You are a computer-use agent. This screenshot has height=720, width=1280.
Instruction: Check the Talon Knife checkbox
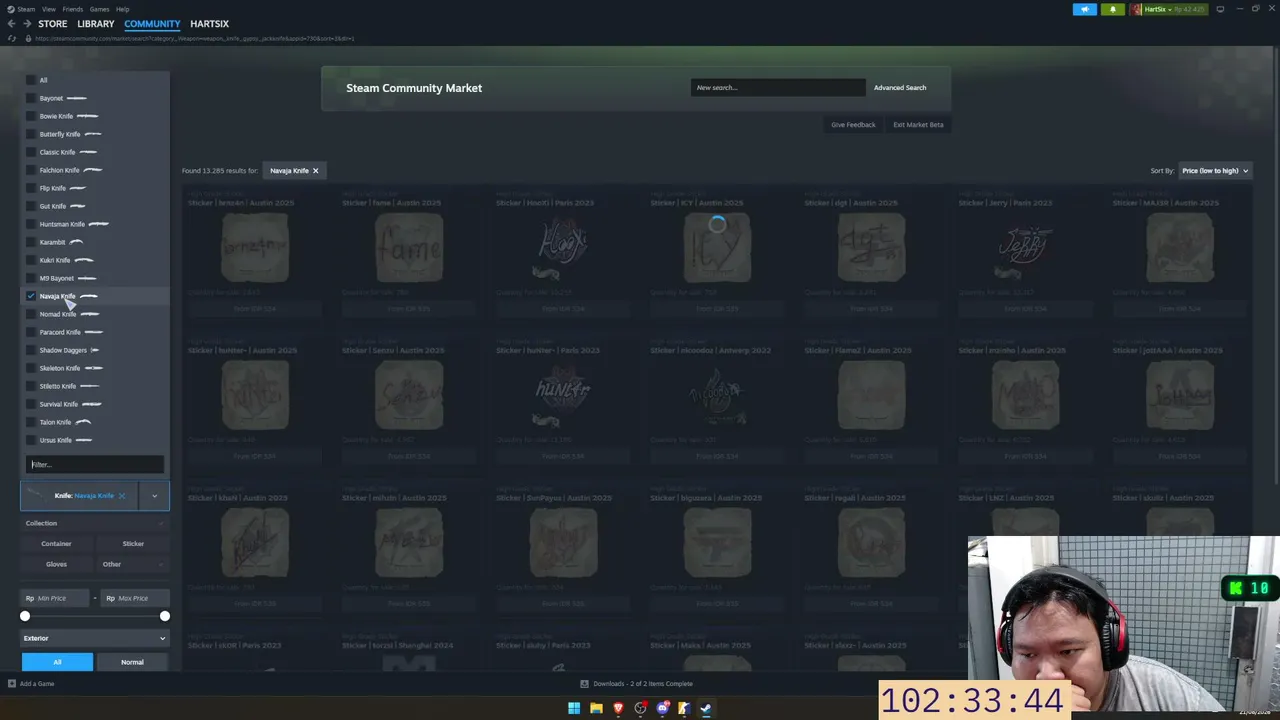coord(31,422)
